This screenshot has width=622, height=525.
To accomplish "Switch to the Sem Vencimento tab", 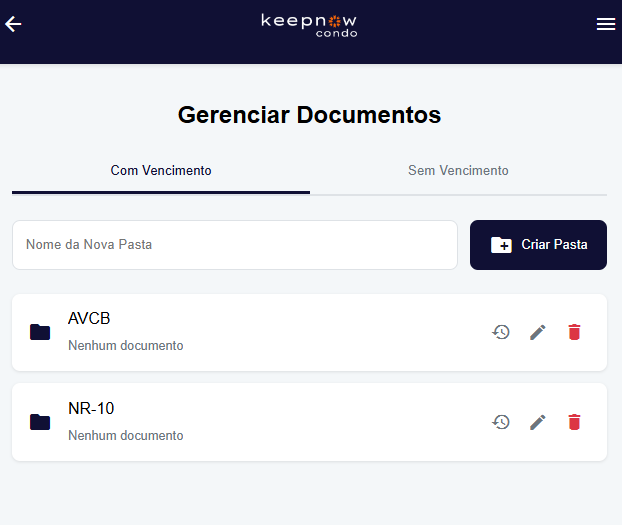I will tap(458, 171).
